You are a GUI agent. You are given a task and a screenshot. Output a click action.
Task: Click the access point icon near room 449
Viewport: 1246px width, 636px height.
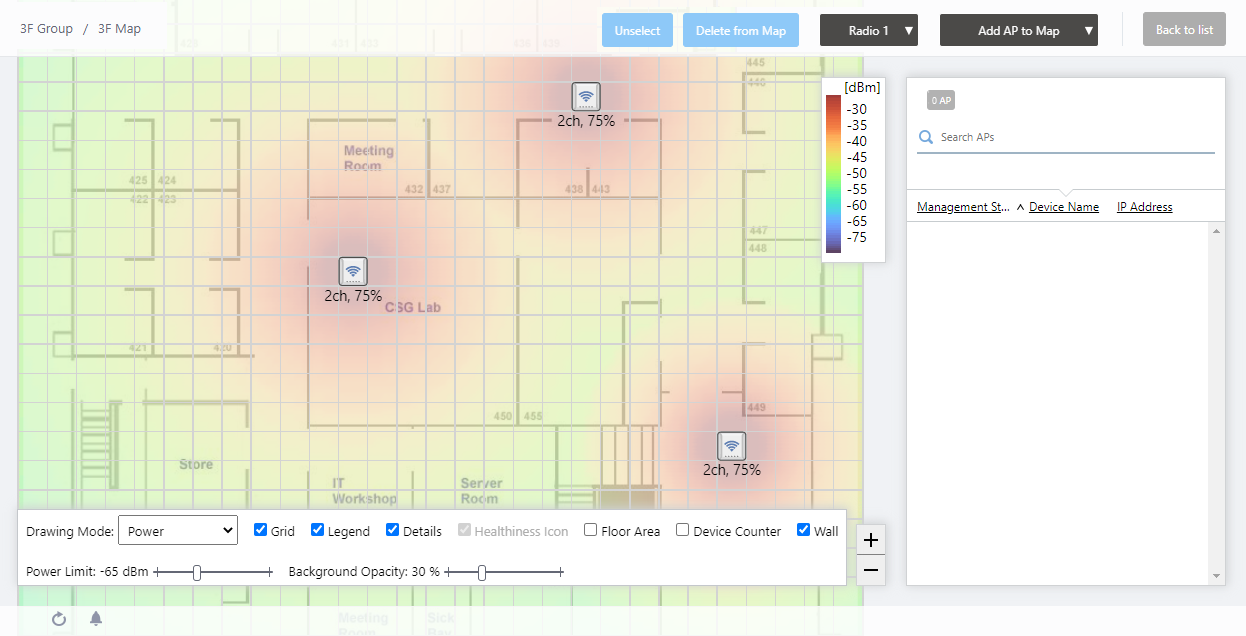click(x=731, y=446)
